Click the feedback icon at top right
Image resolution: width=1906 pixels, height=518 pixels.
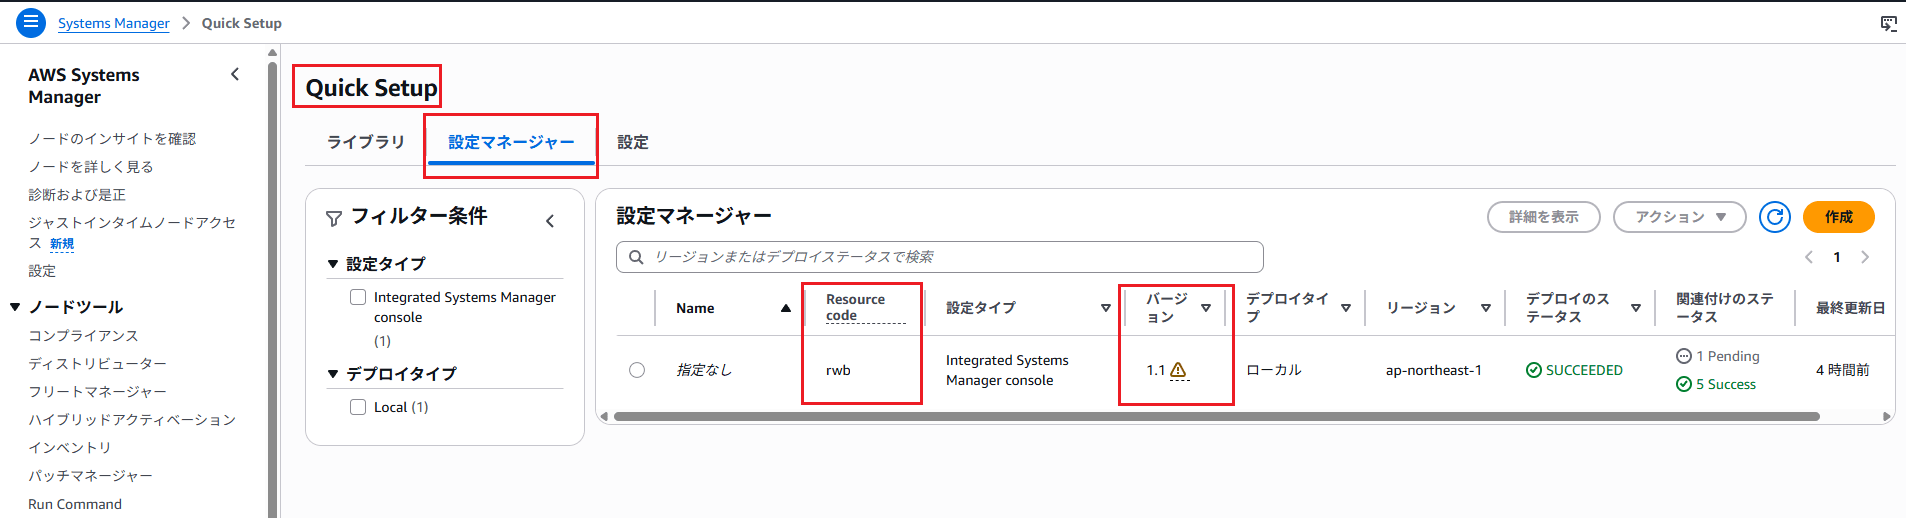pyautogui.click(x=1888, y=23)
